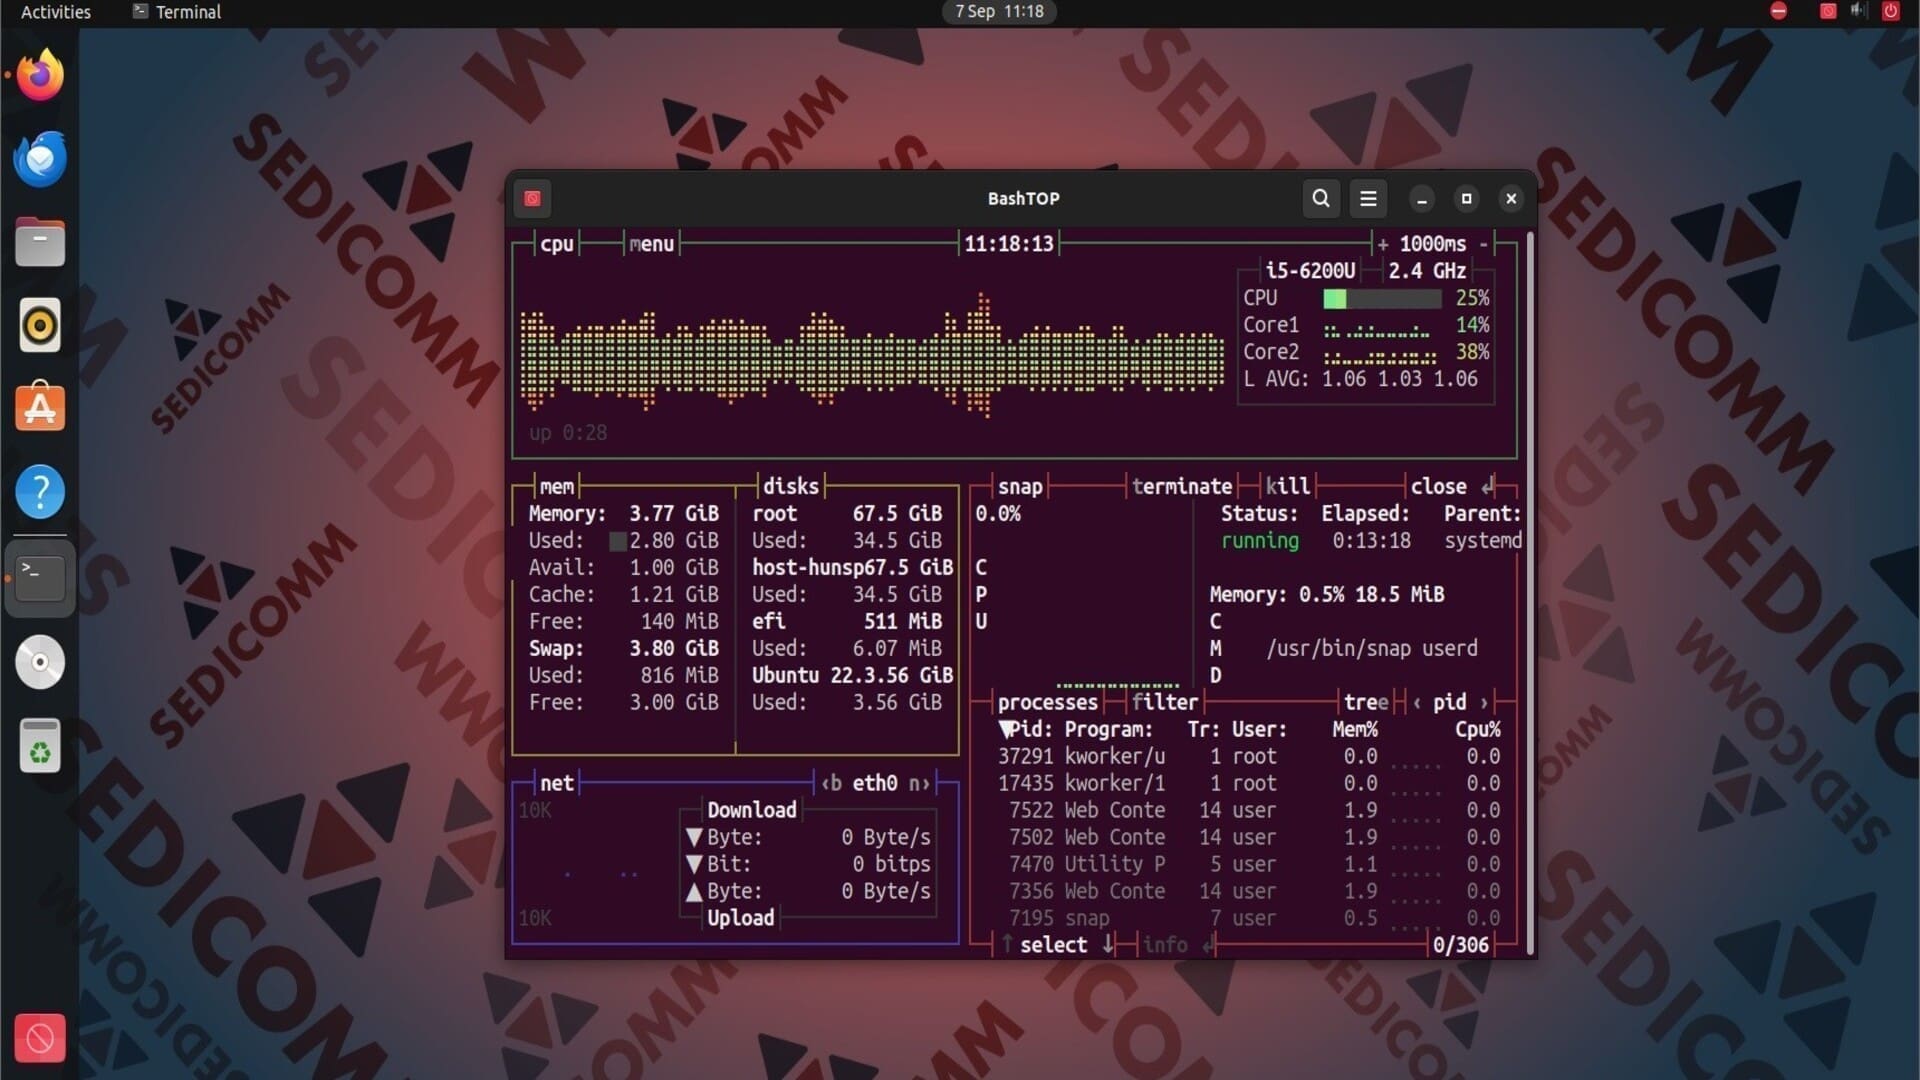Kill the selected snap process
1920x1080 pixels.
(1287, 486)
